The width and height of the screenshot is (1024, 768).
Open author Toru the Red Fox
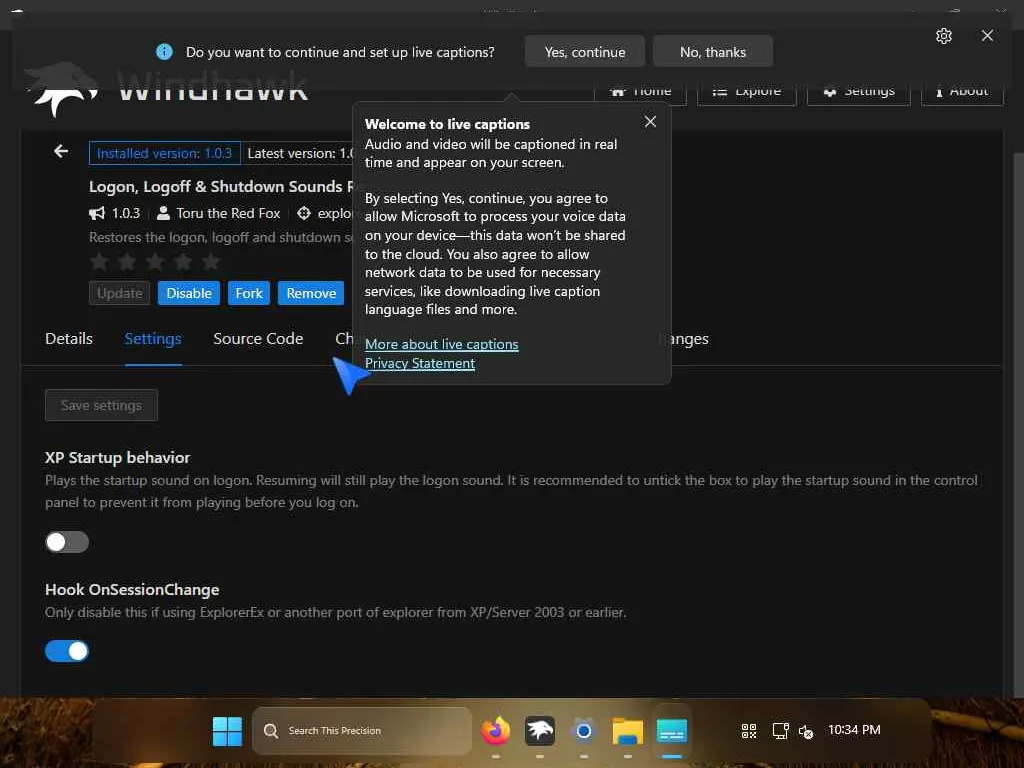228,214
